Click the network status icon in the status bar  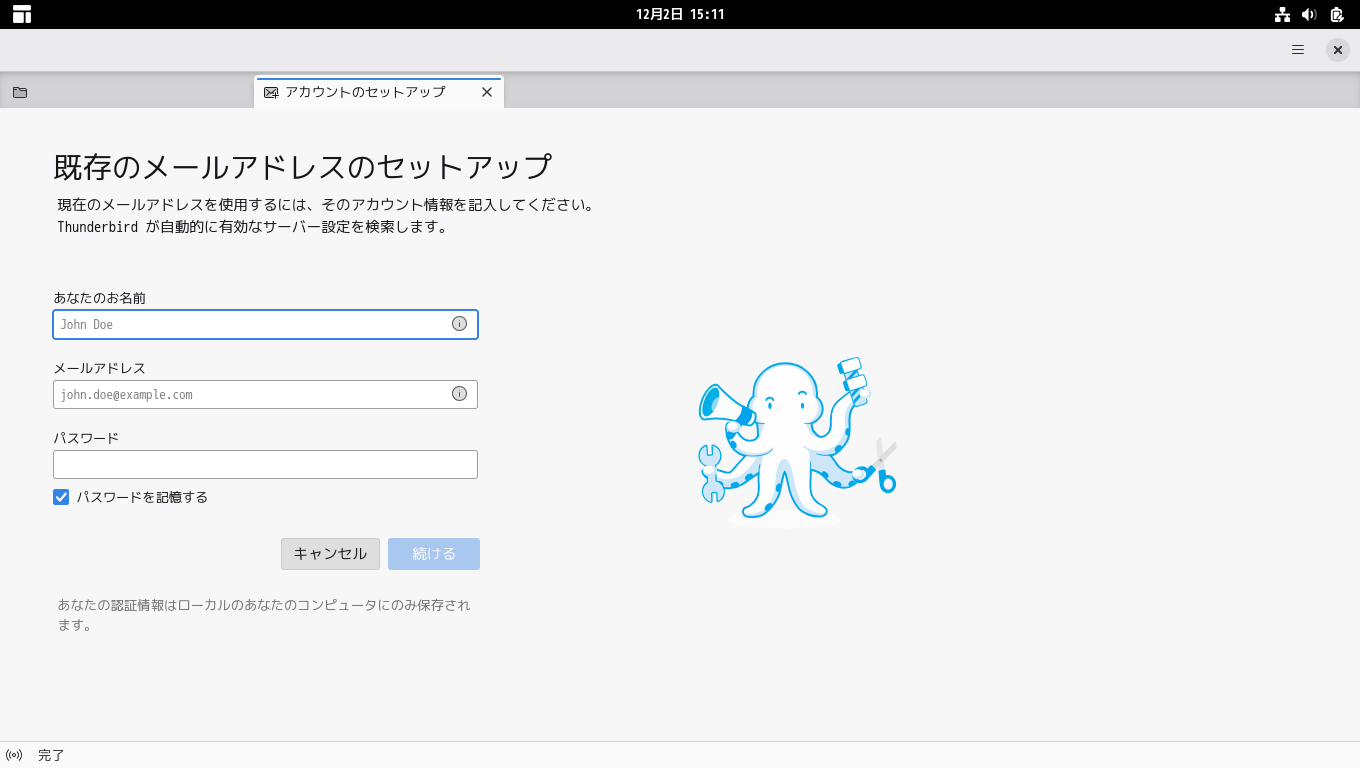[x=14, y=754]
